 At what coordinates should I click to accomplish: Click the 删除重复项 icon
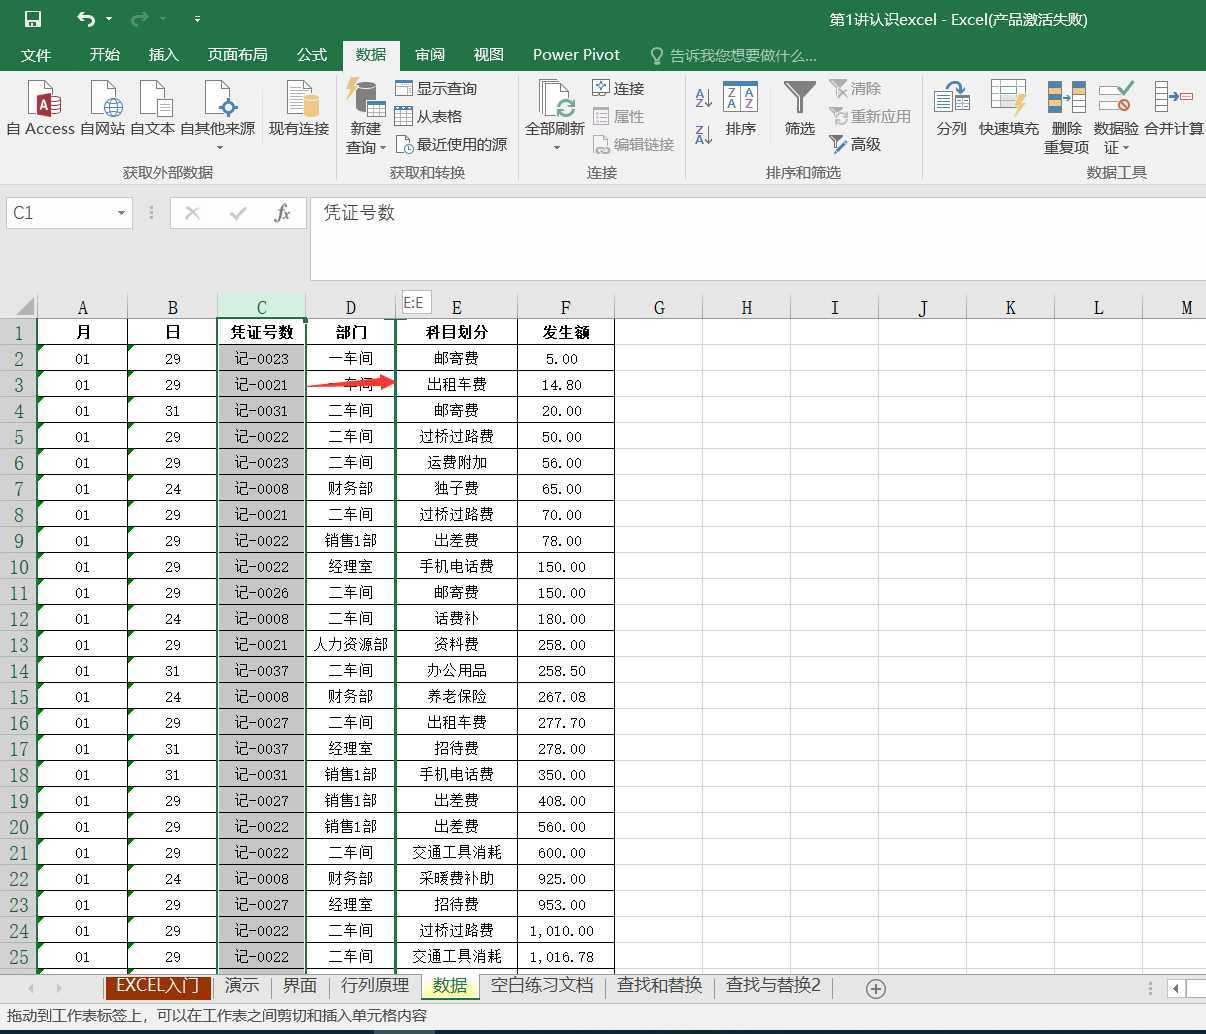pos(1067,116)
